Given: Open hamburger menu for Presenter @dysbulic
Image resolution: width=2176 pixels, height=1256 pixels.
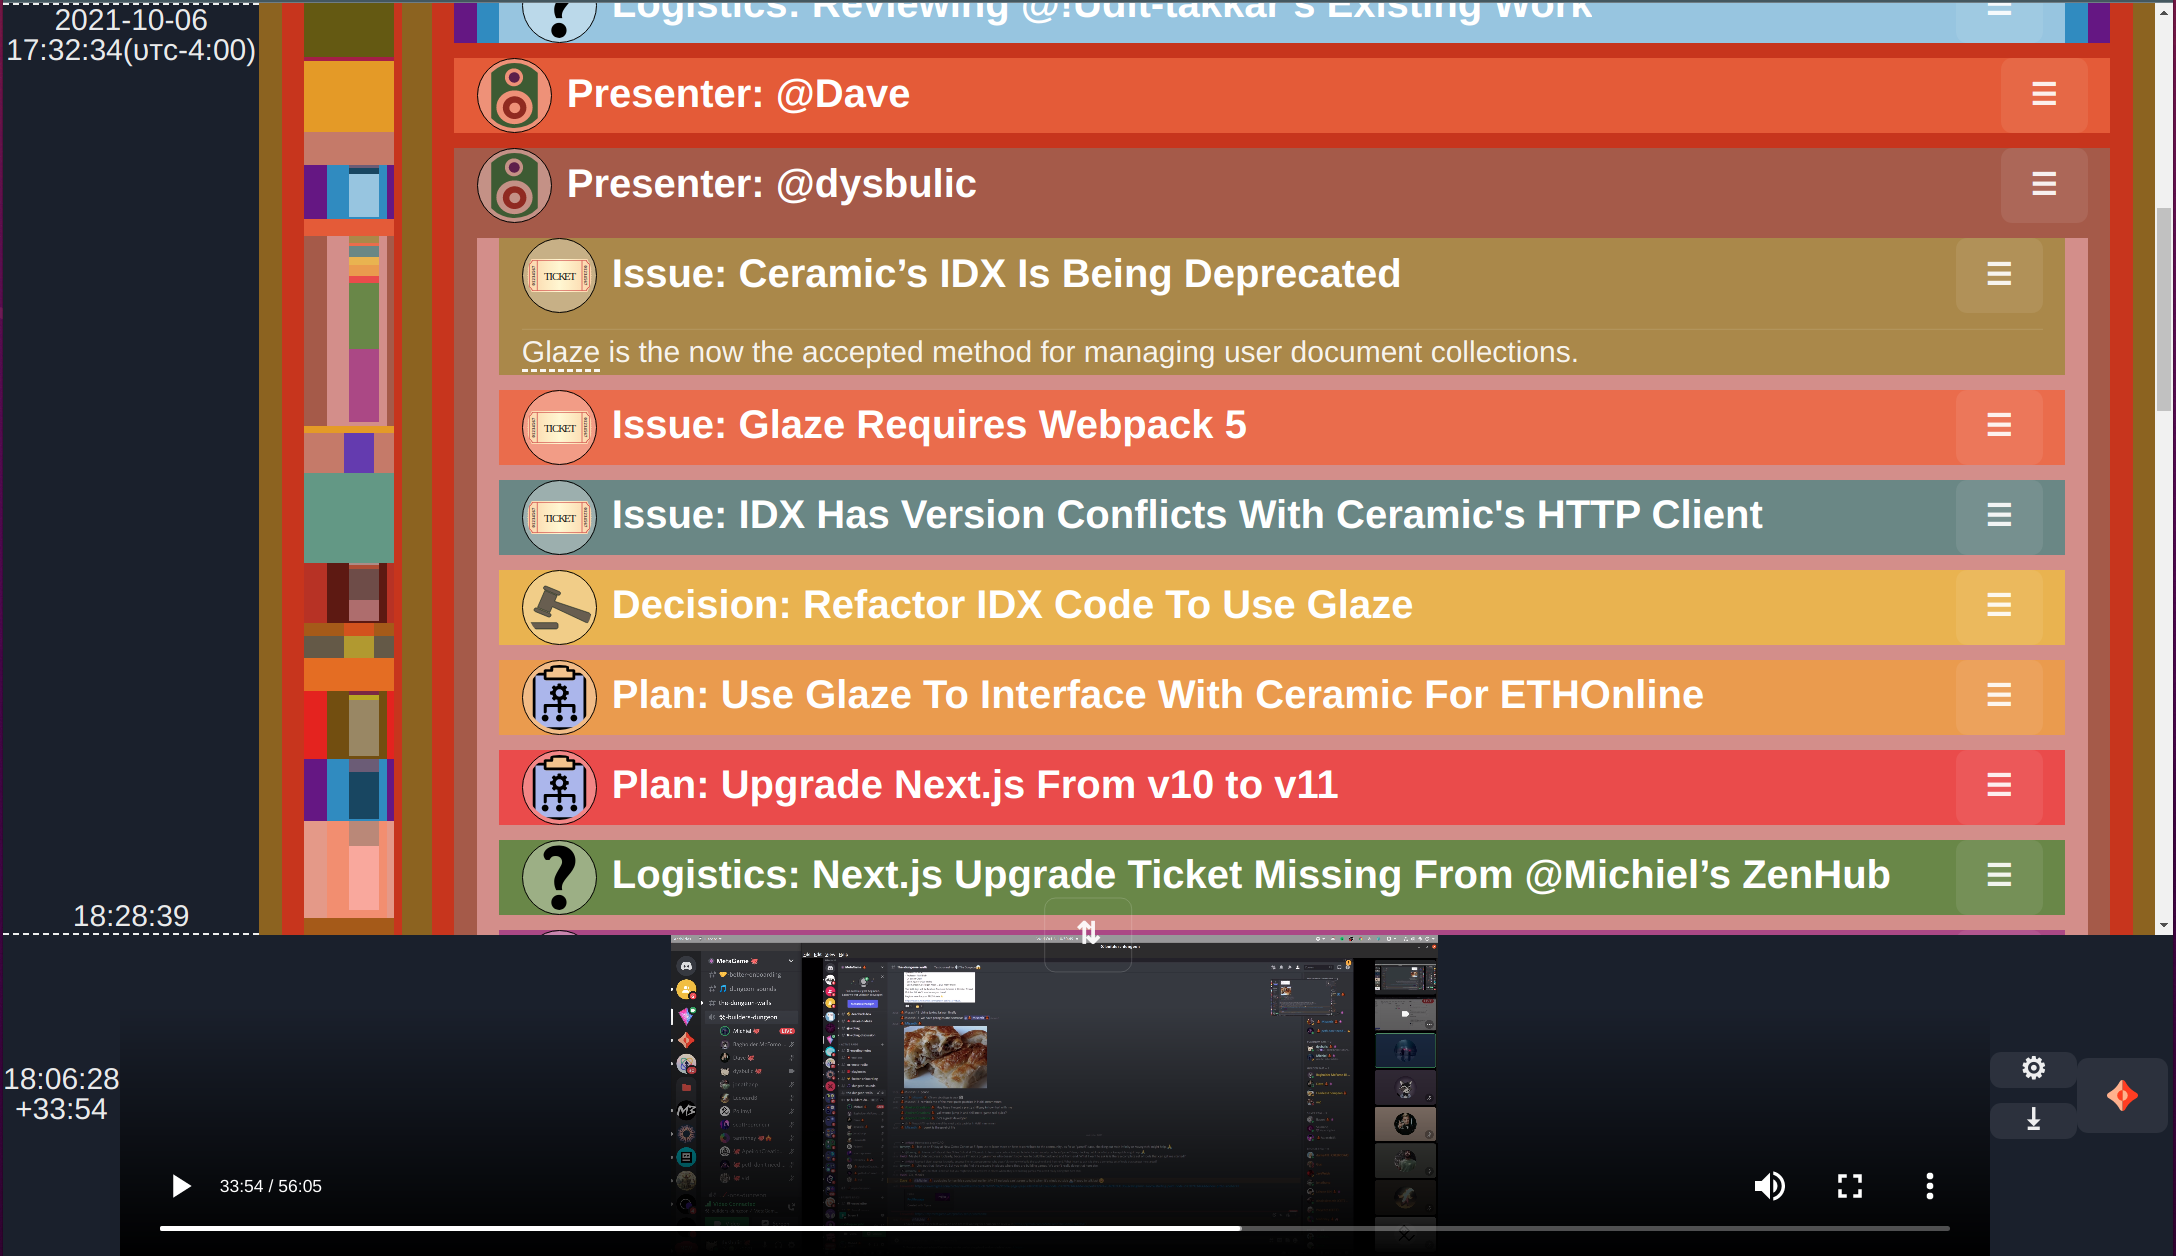Looking at the screenshot, I should click(2044, 184).
